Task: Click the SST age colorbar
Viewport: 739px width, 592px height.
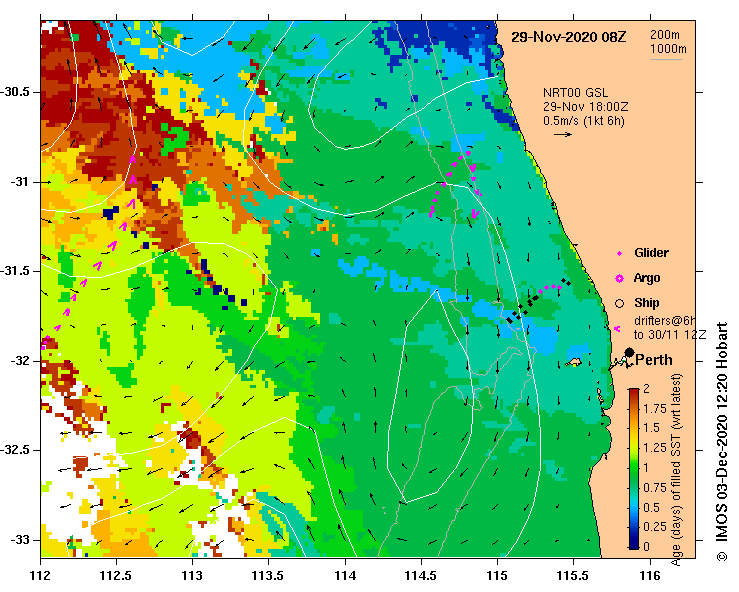Action: 634,469
